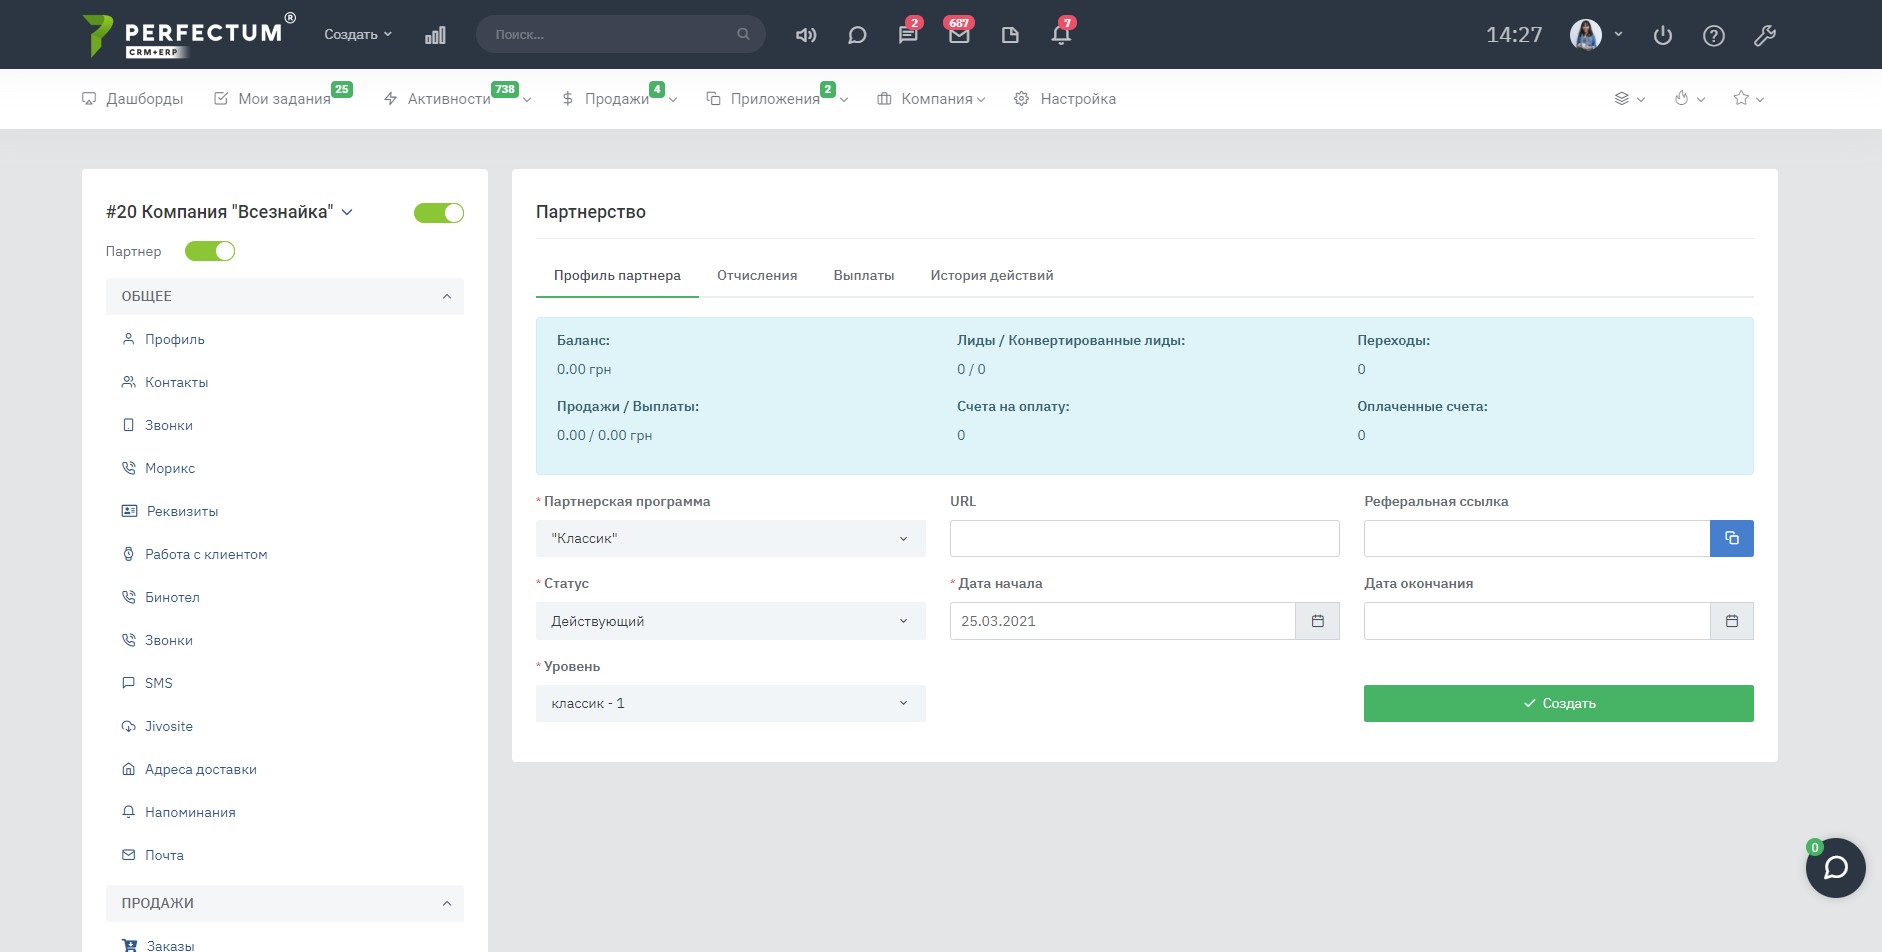Open the sound announcements speaker icon

(805, 35)
